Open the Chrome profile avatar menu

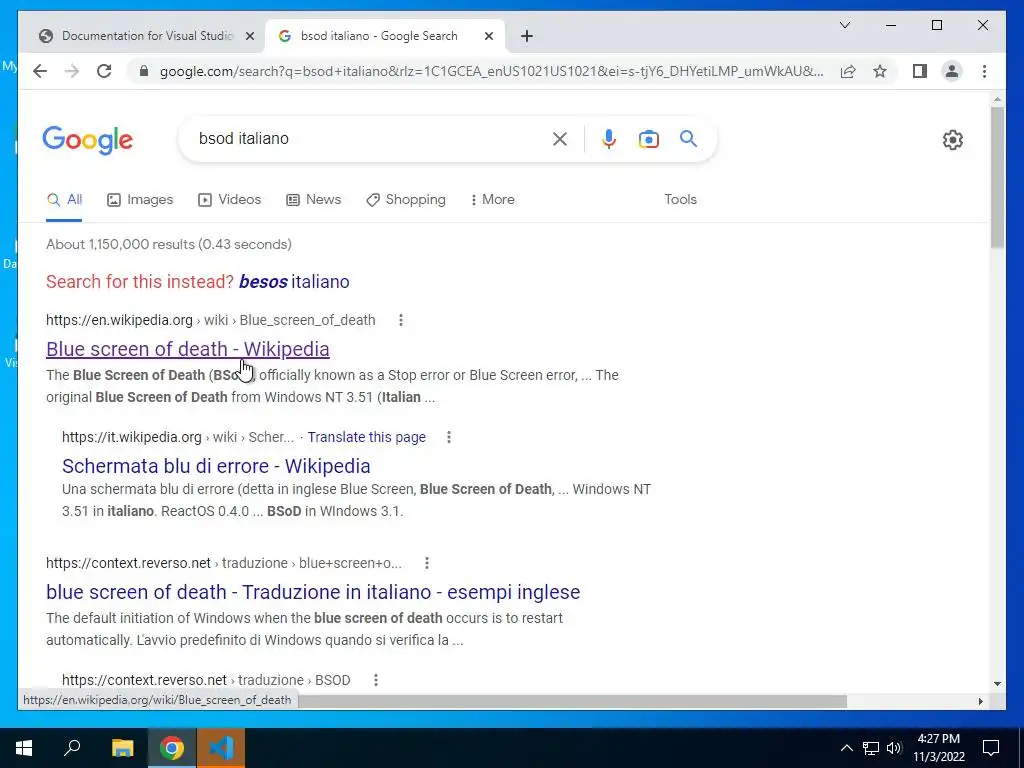[x=952, y=71]
